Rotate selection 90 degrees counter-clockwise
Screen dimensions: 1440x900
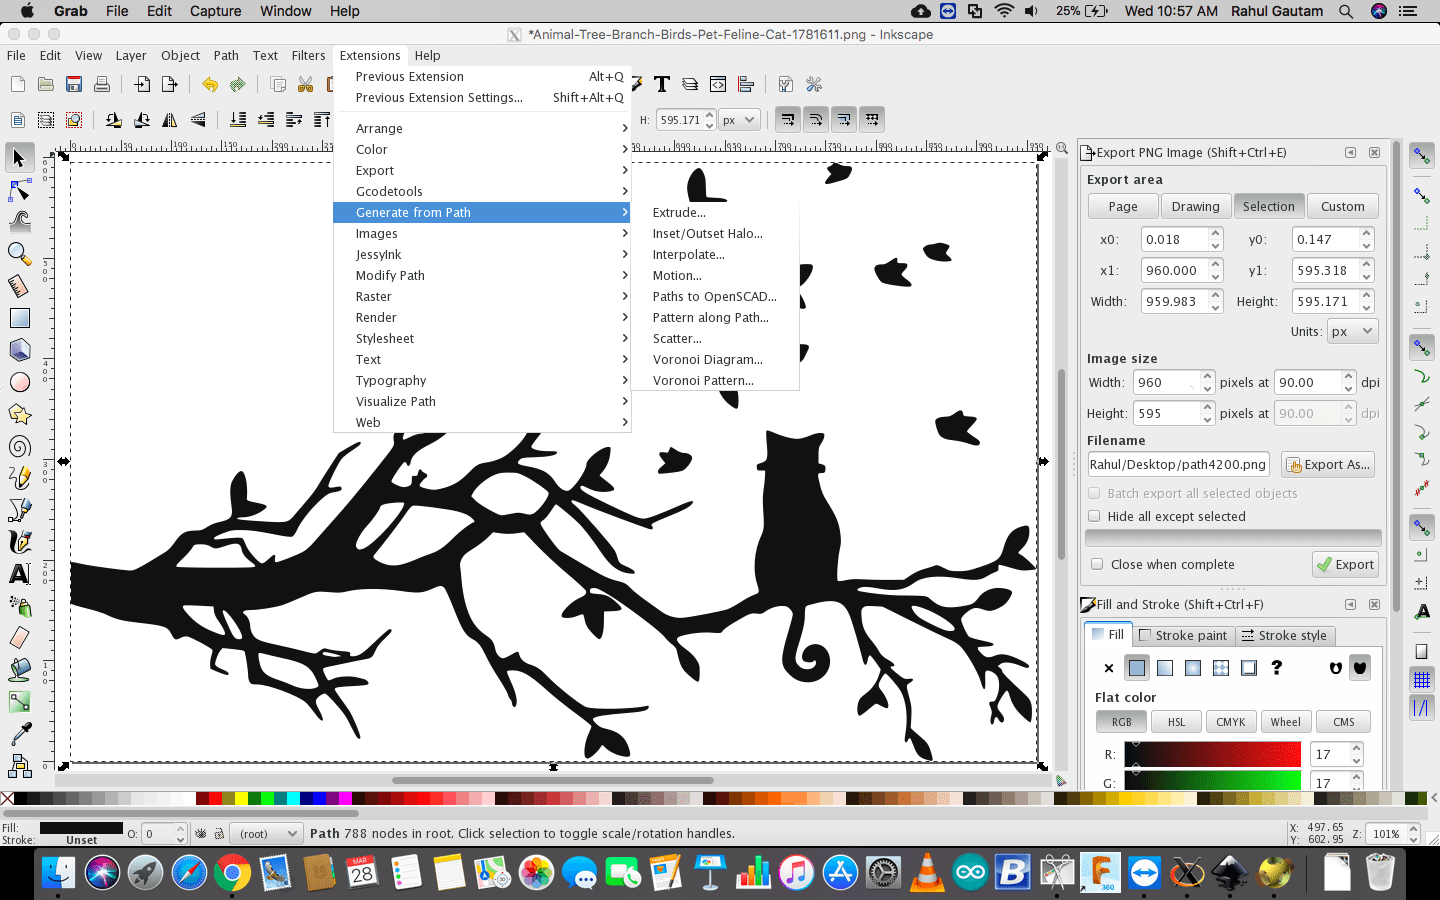(x=114, y=120)
